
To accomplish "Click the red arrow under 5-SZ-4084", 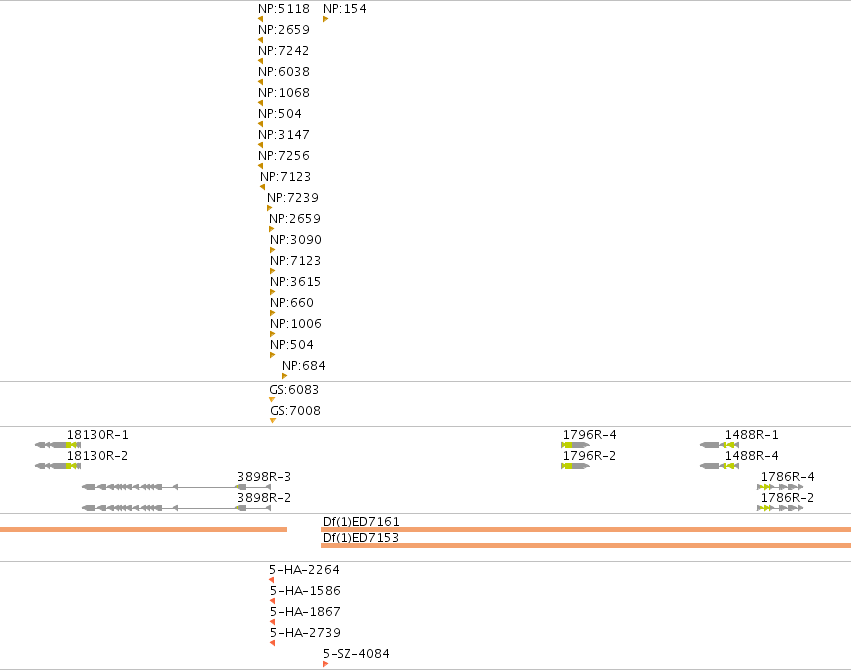I will [326, 664].
